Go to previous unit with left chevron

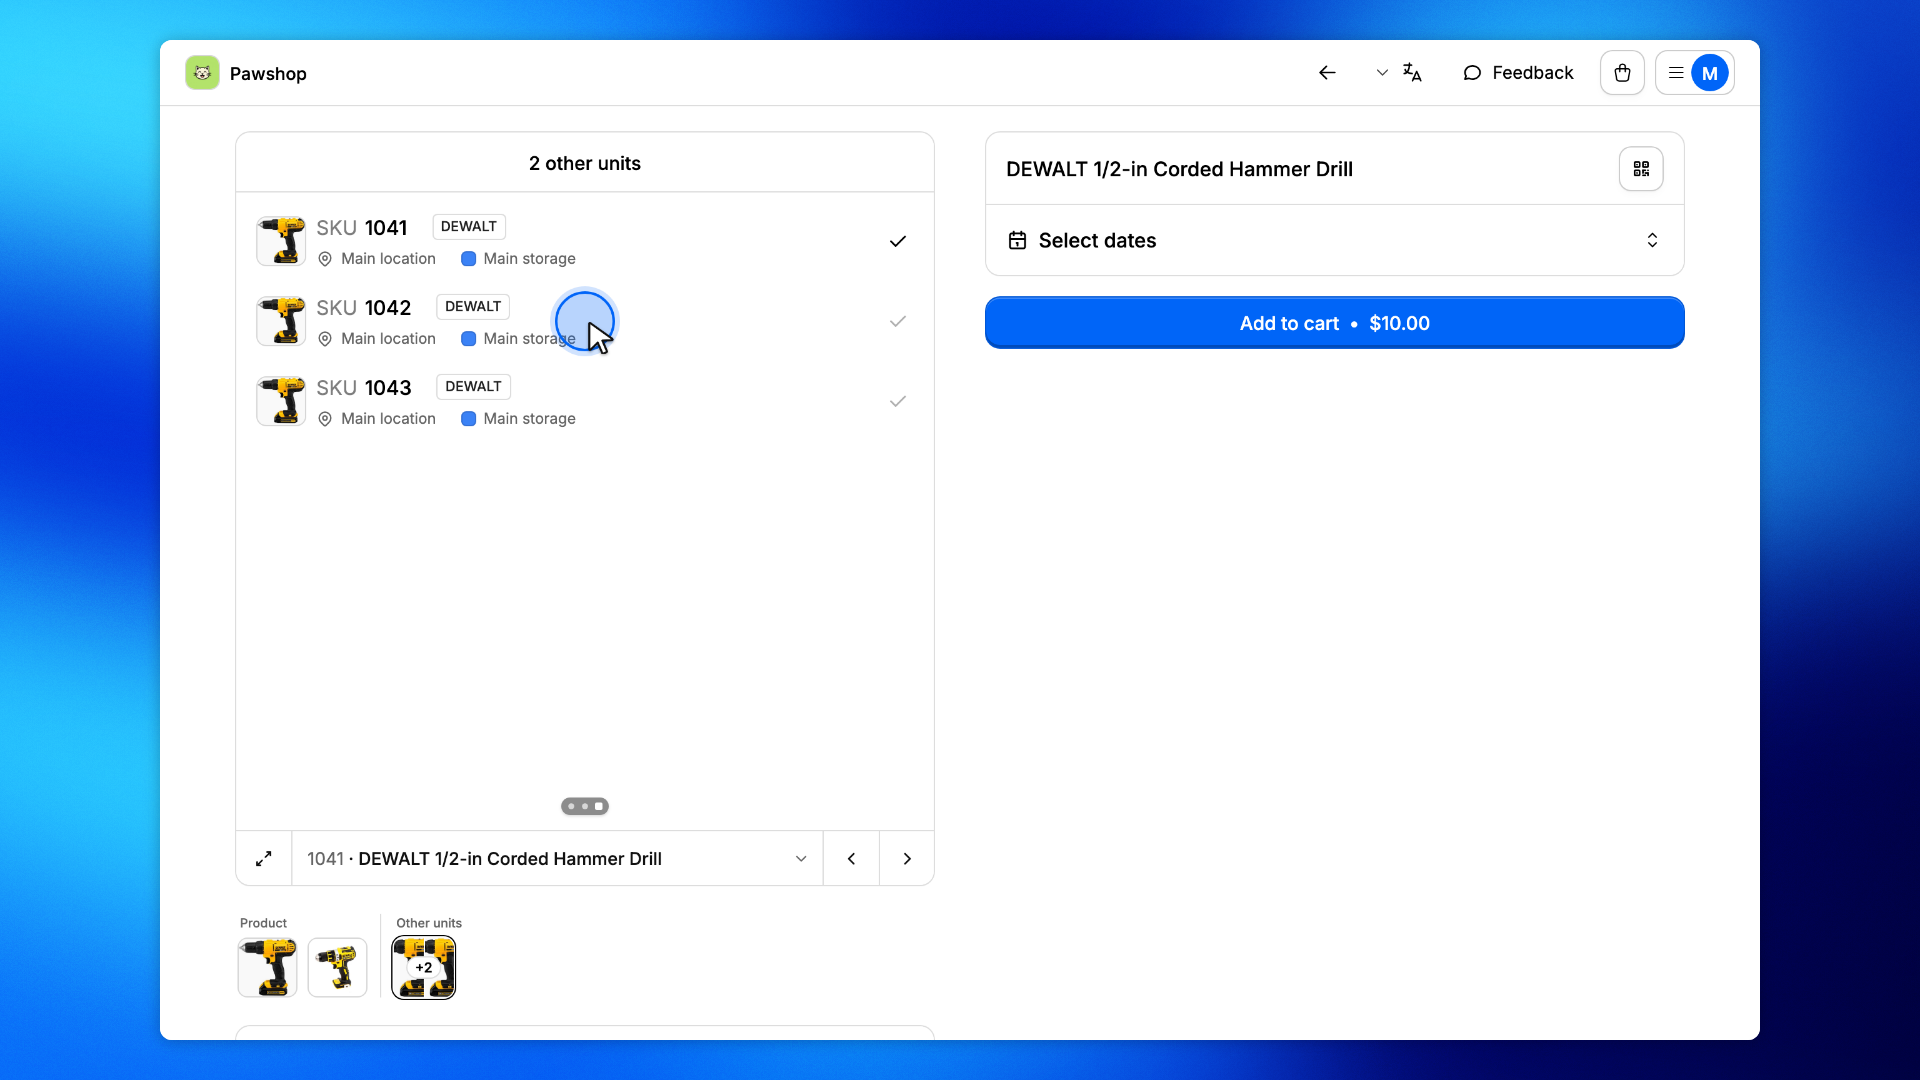851,859
